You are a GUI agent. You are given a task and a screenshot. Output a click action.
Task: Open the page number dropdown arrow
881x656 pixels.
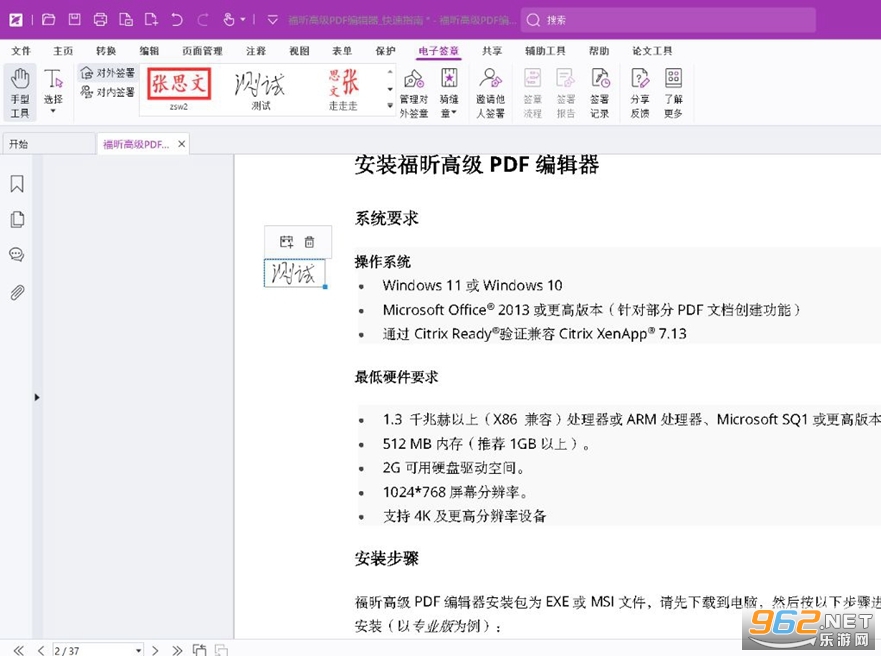click(138, 650)
